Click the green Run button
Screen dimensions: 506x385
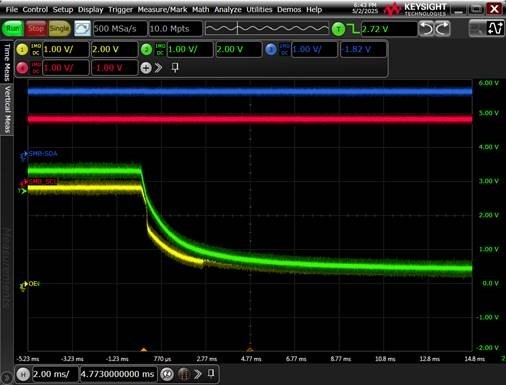13,29
